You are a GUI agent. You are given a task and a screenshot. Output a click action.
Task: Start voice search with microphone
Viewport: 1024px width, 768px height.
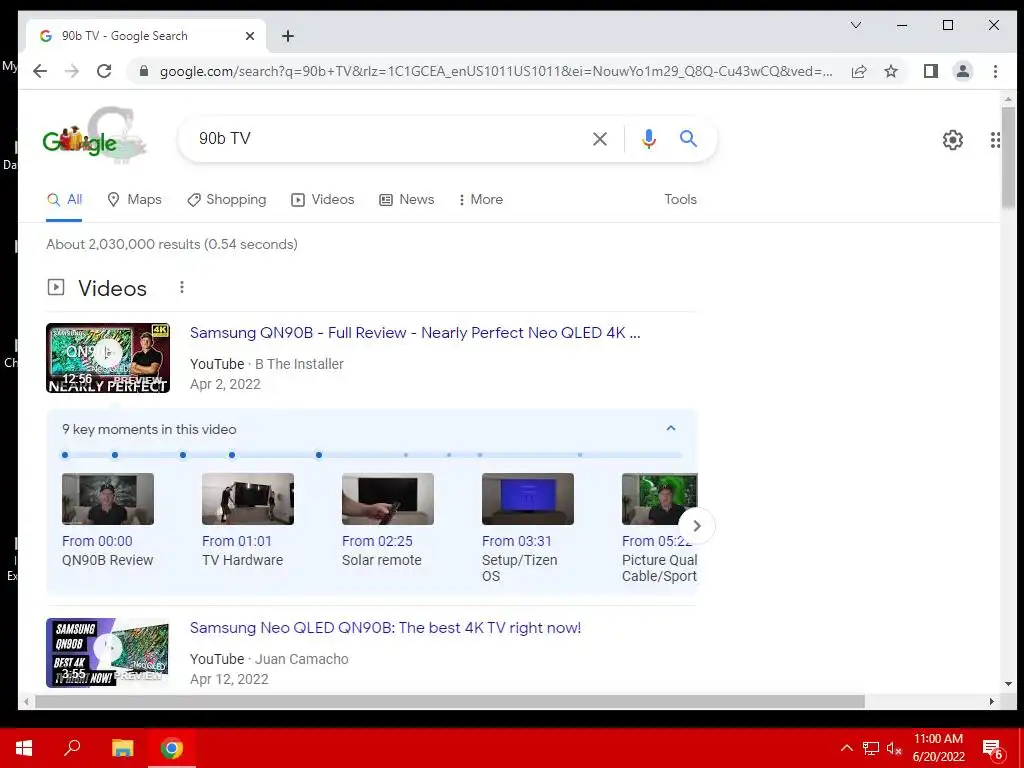point(648,138)
